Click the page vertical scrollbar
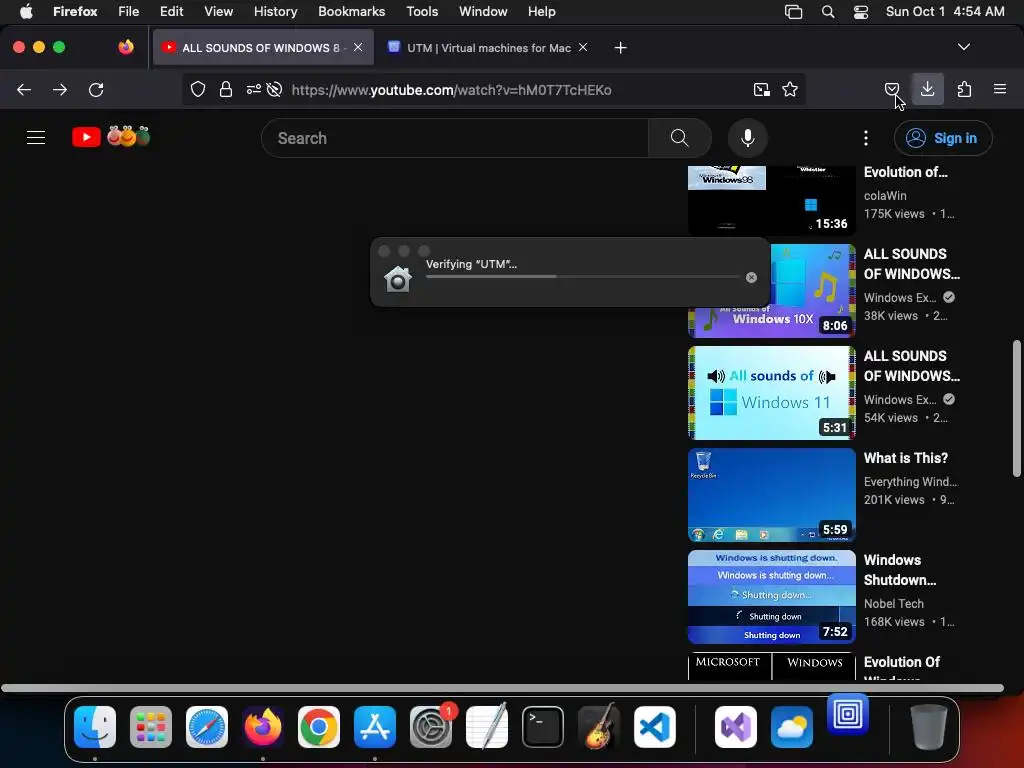Screen dimensions: 1024x768 point(1016,408)
